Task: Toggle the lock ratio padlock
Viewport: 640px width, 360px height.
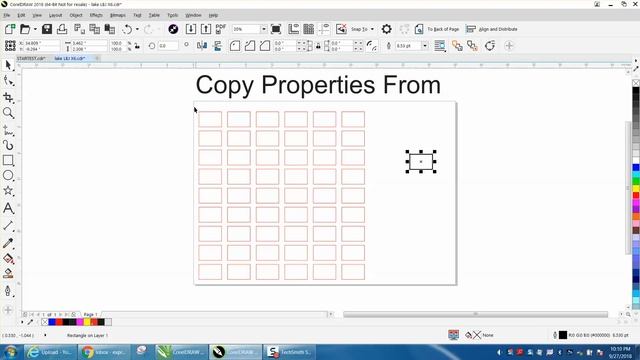Action: coord(138,46)
